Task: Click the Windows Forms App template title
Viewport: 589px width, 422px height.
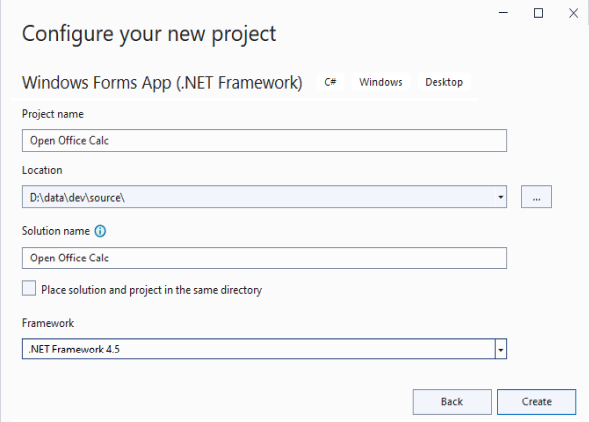Action: pos(162,83)
